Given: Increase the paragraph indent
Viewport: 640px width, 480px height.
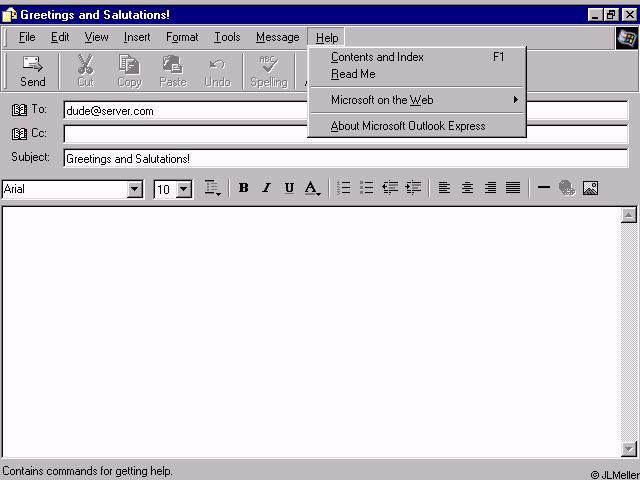Looking at the screenshot, I should click(x=413, y=188).
